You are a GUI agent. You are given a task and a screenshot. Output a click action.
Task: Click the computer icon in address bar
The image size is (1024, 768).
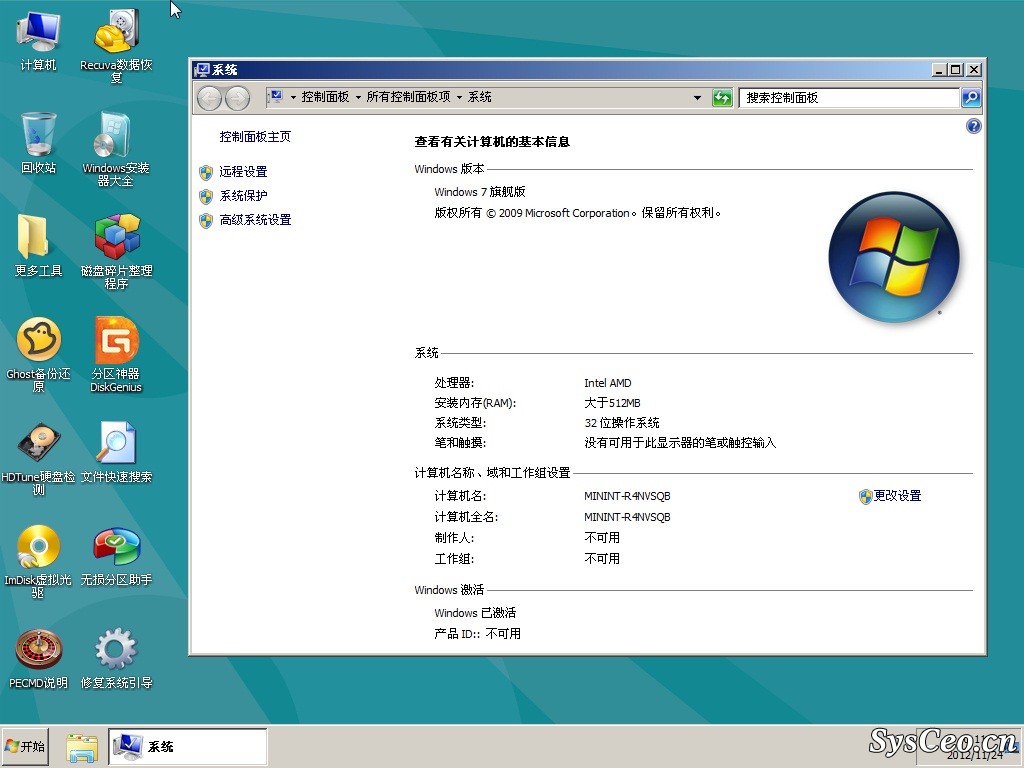coord(276,97)
